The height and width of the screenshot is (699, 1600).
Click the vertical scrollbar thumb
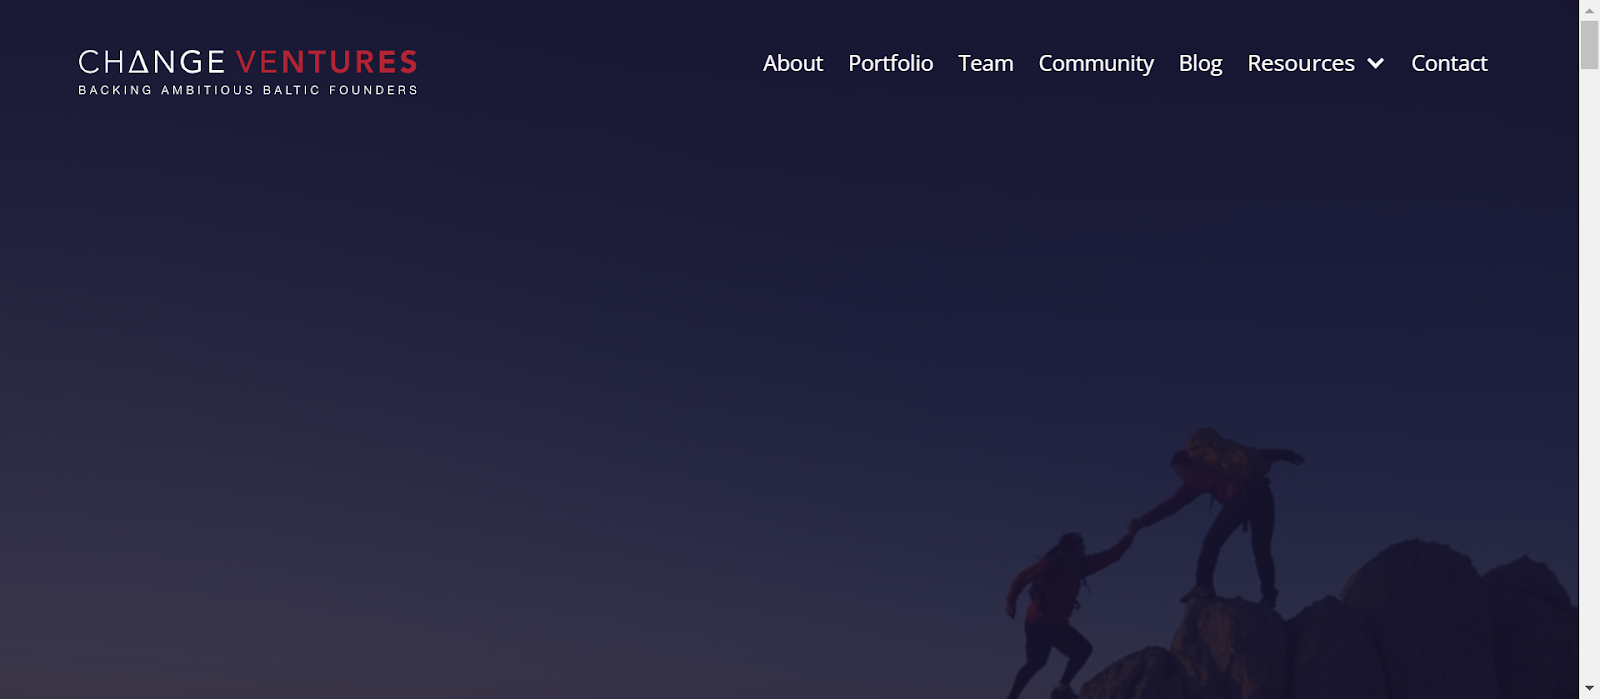pos(1589,45)
